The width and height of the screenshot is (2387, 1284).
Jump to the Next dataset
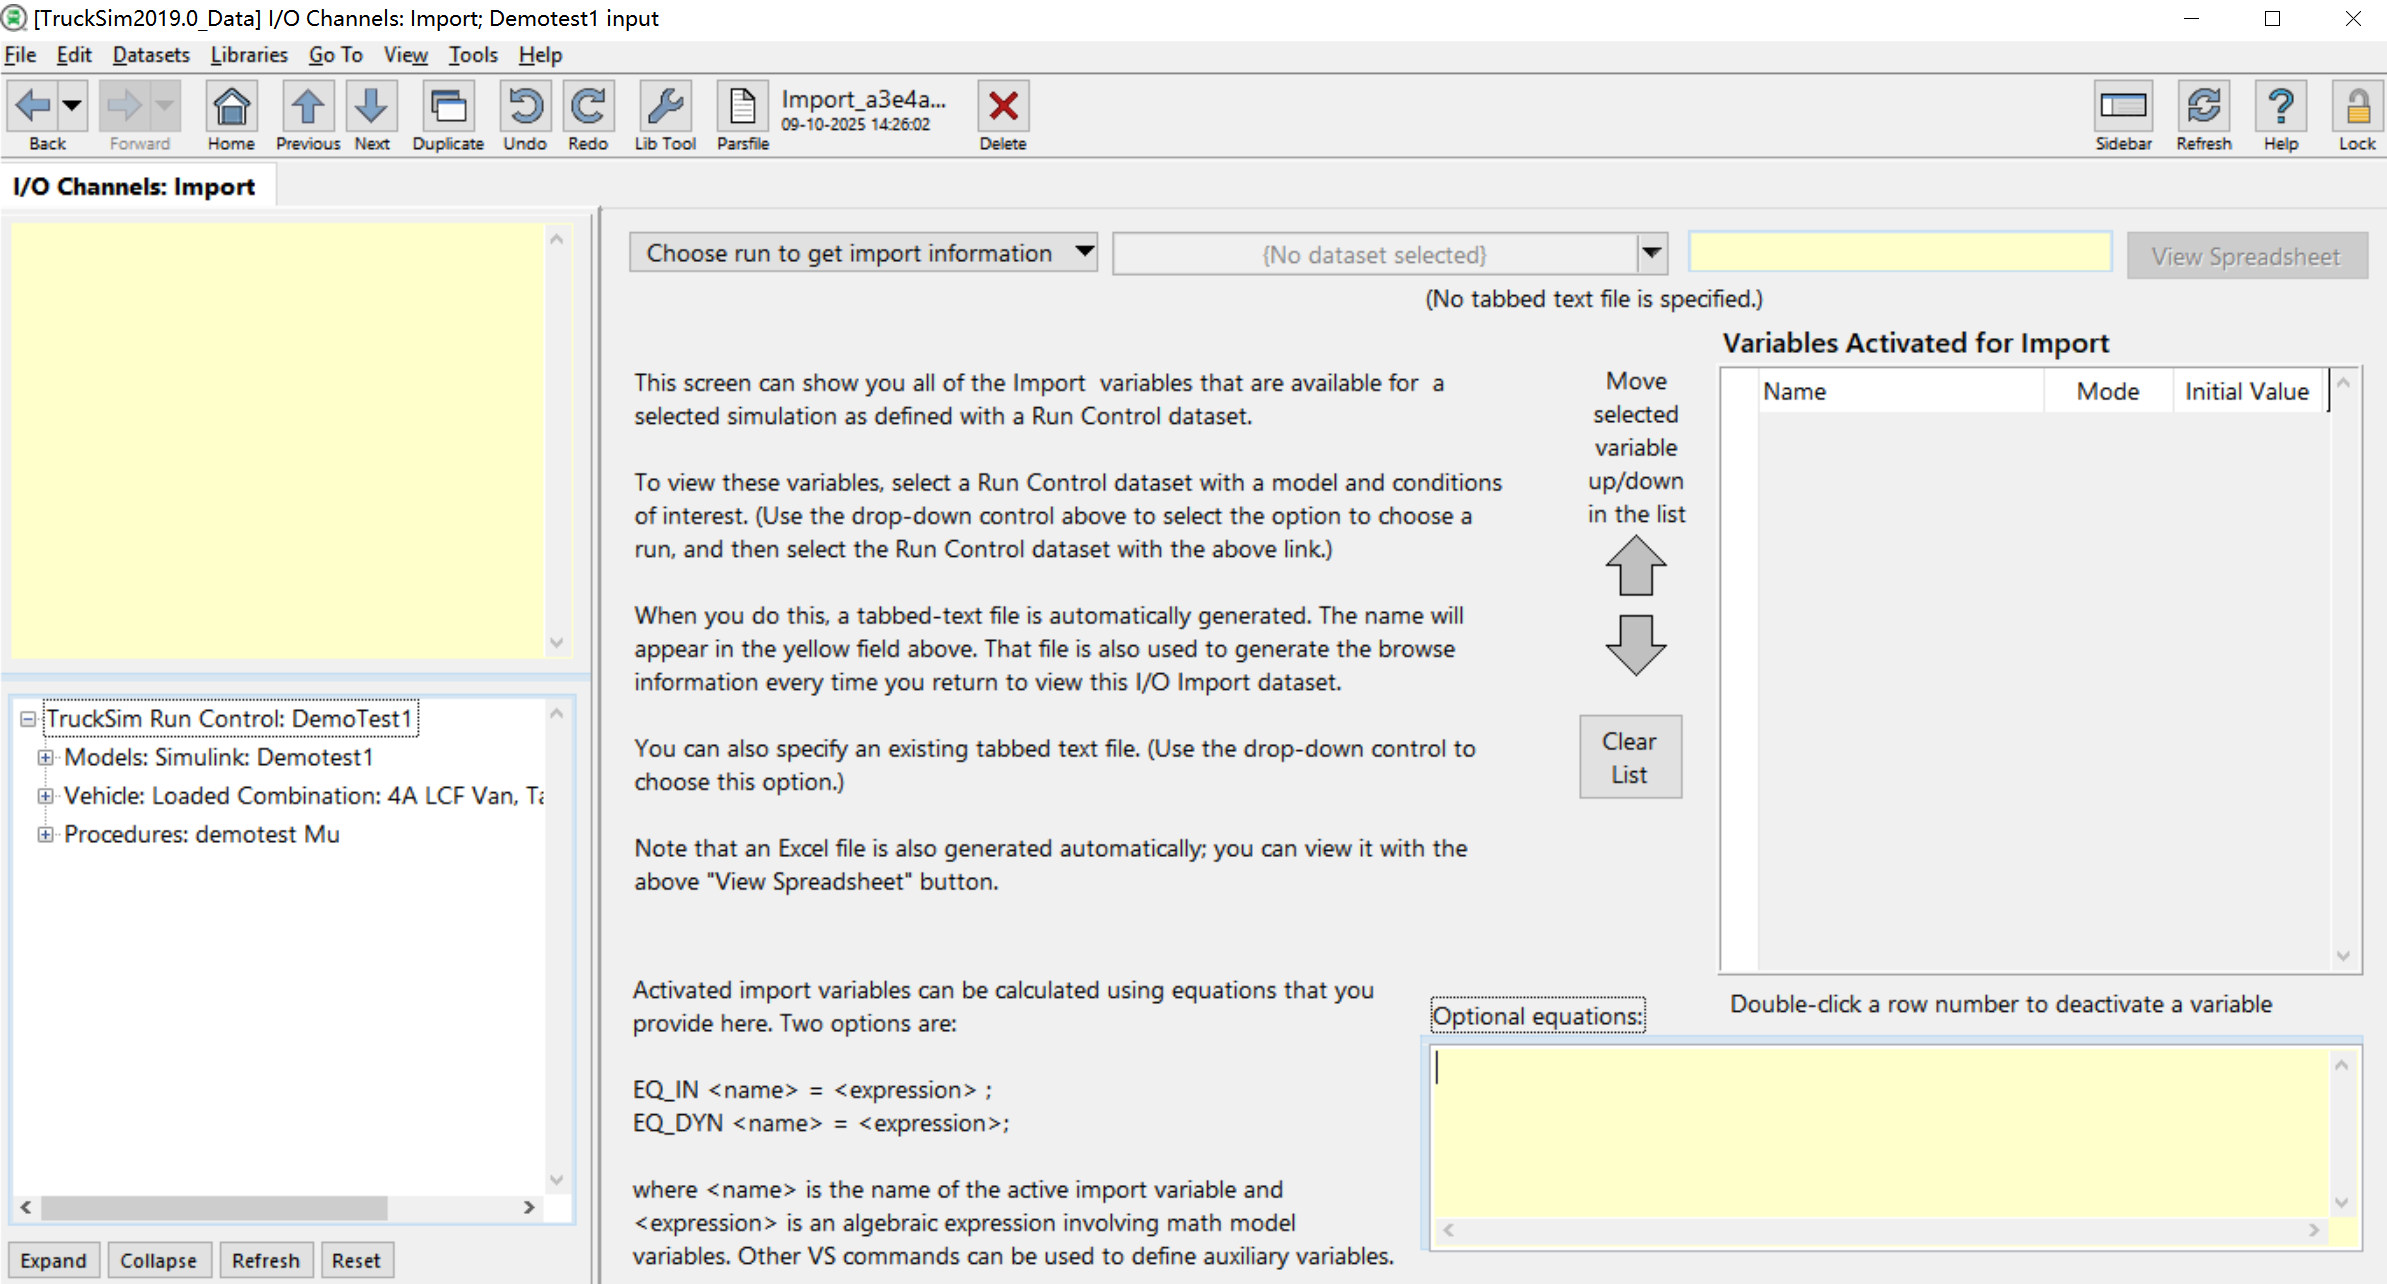click(x=371, y=106)
